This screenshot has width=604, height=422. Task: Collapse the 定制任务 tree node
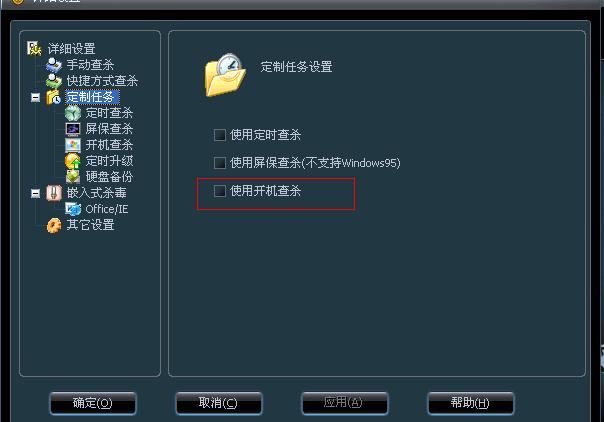(x=35, y=97)
